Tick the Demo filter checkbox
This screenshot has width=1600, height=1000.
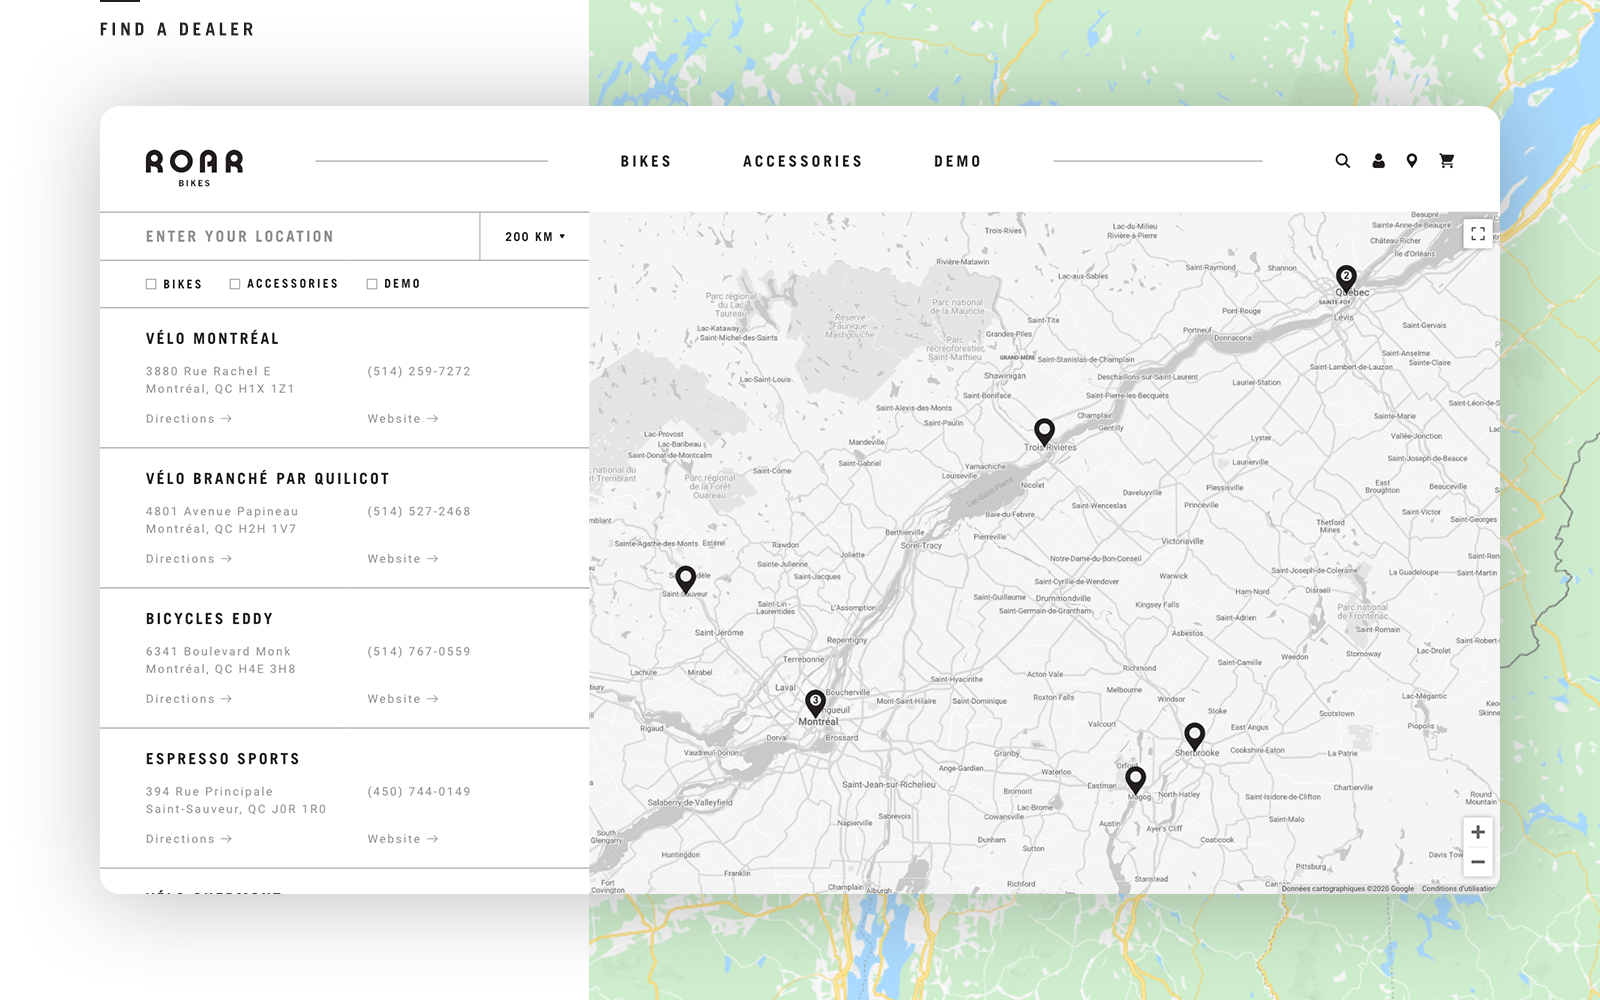372,284
